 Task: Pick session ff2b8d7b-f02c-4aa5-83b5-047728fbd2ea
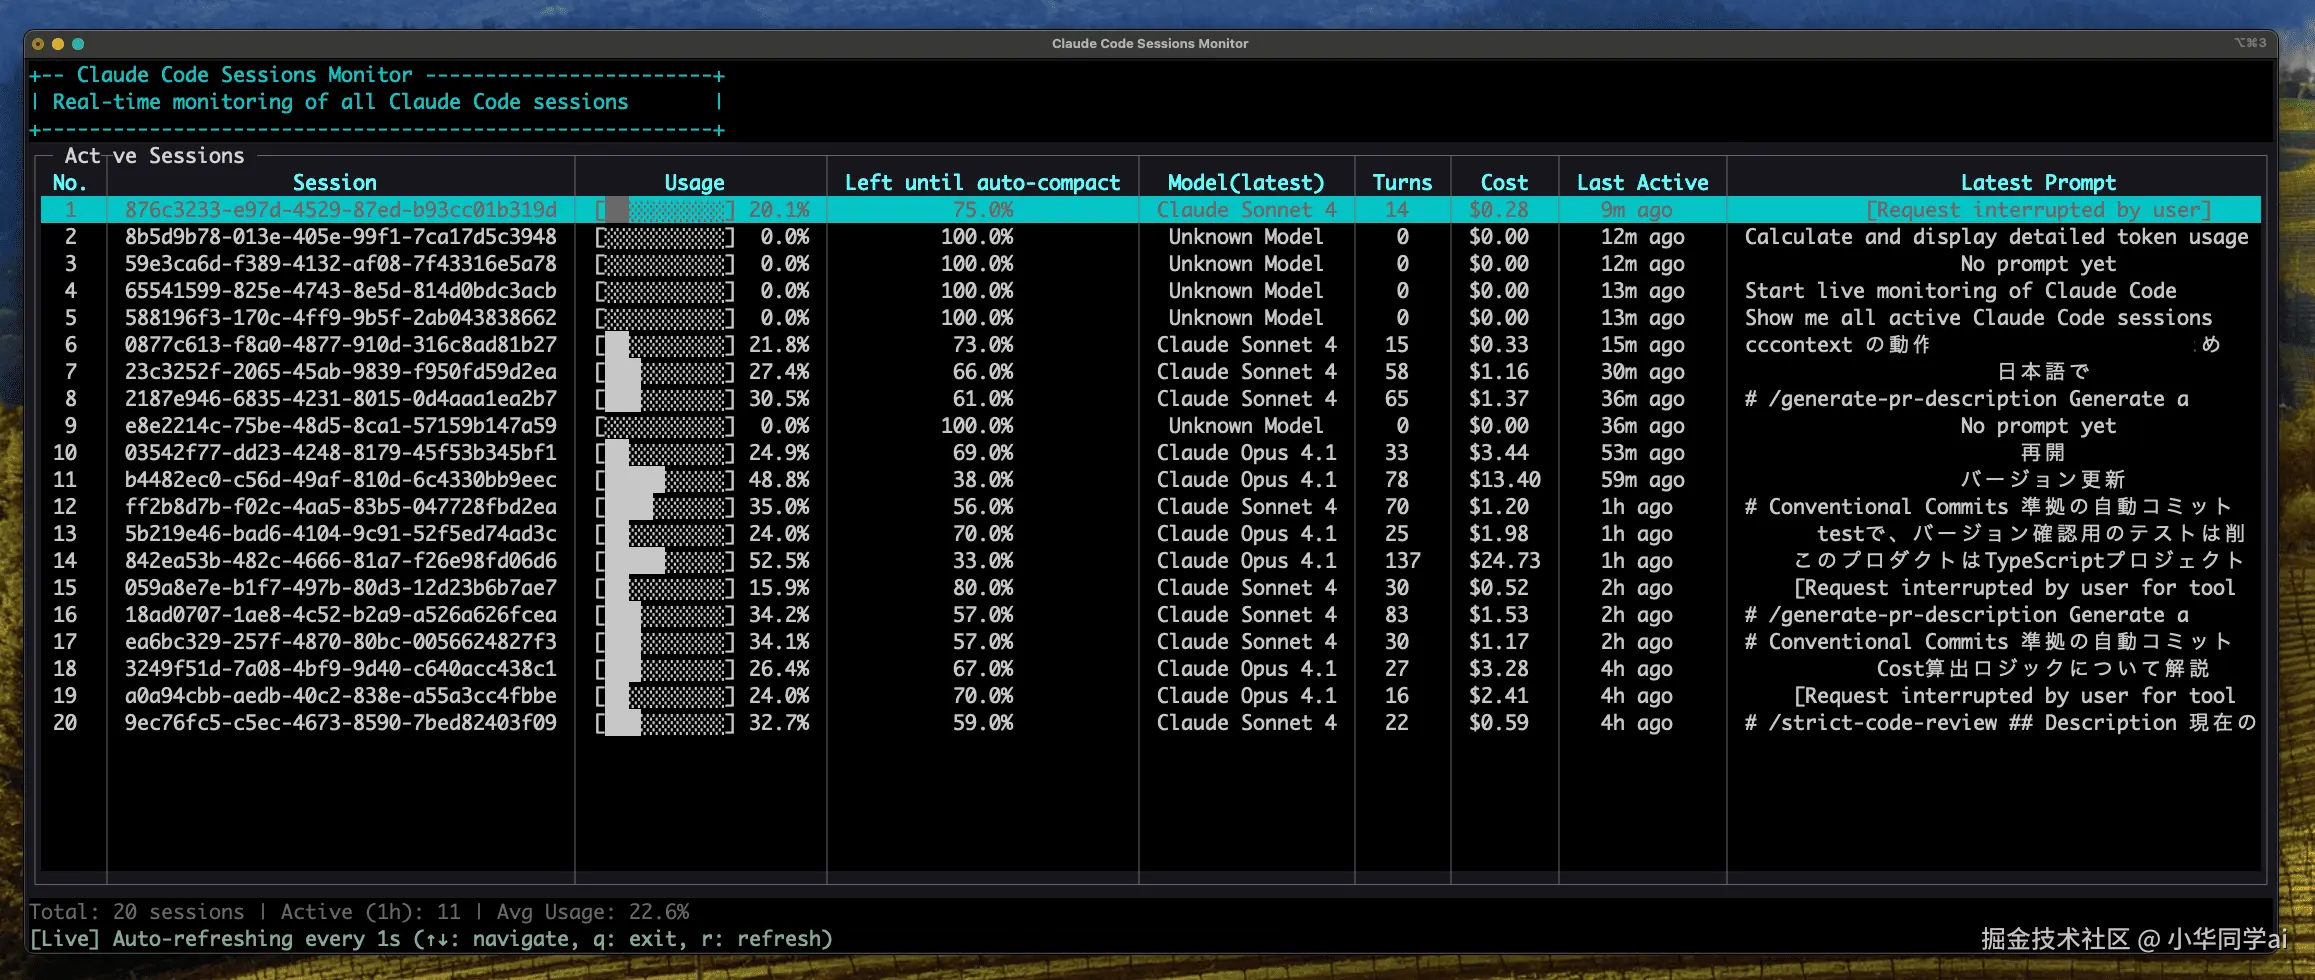pos(1150,507)
